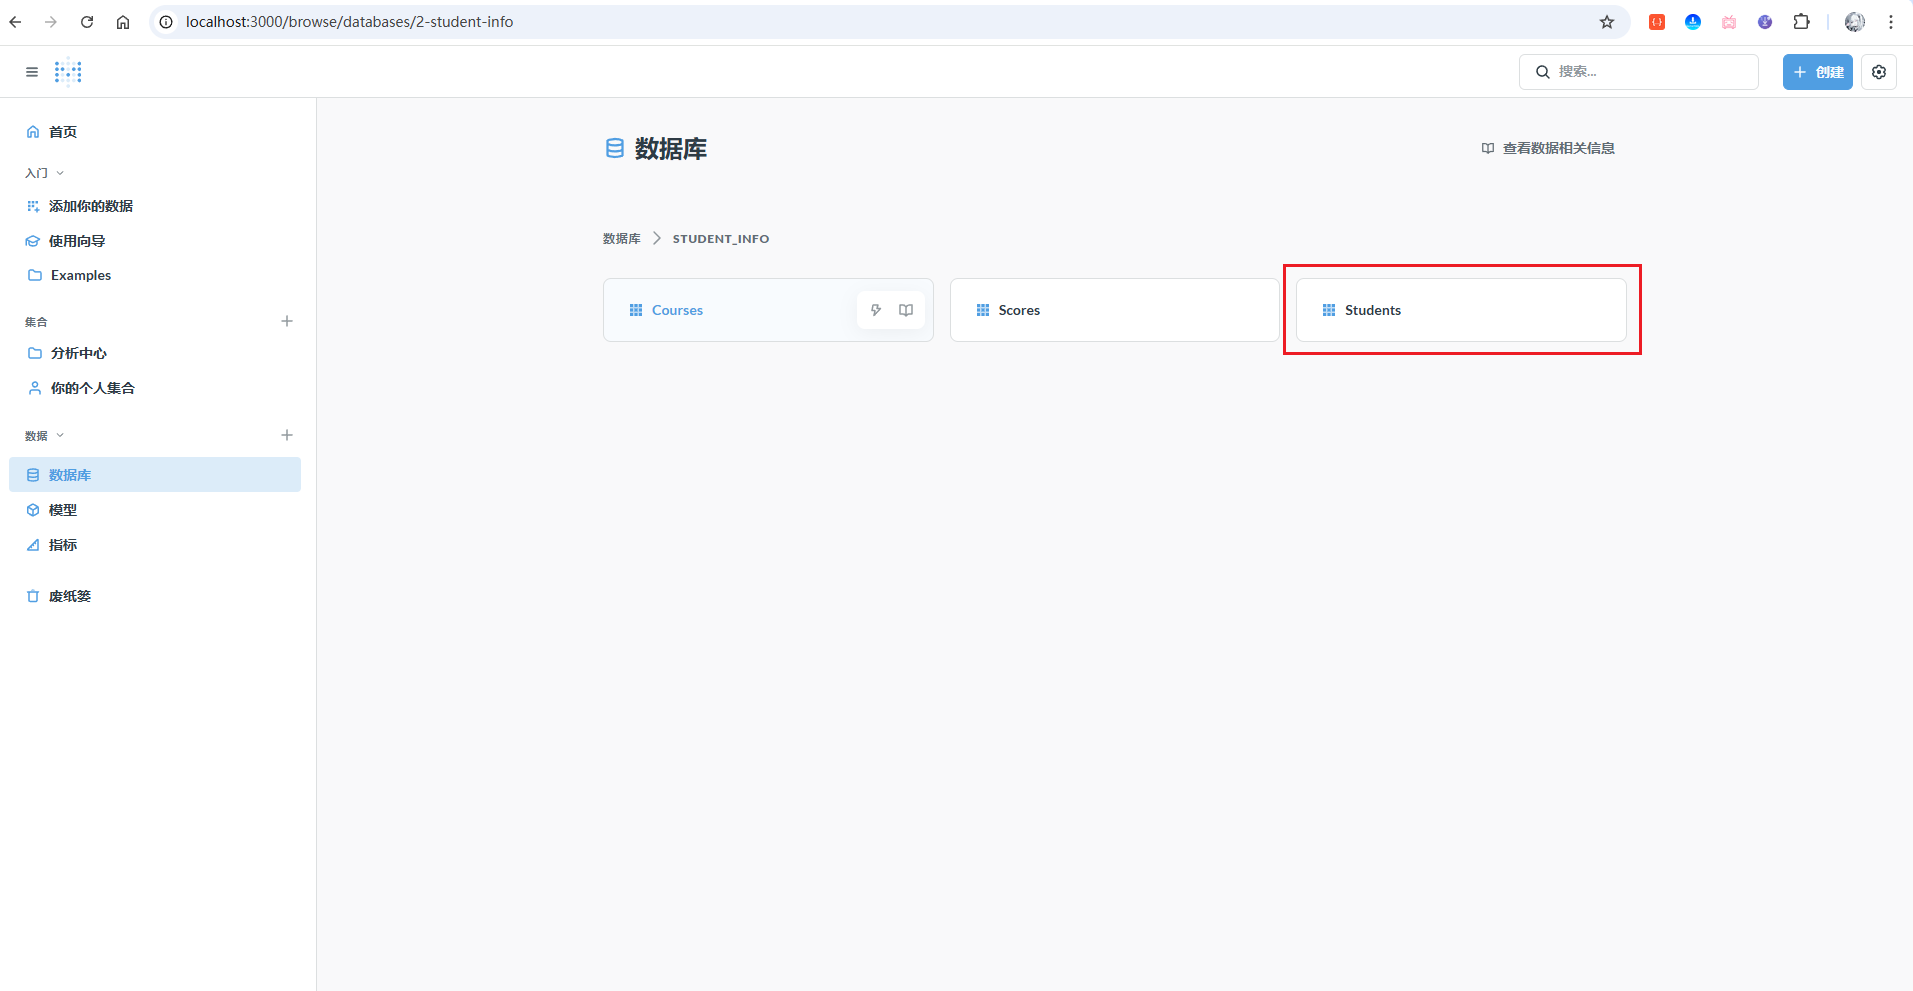Click the book reference icon on Courses
The image size is (1913, 991).
click(906, 310)
